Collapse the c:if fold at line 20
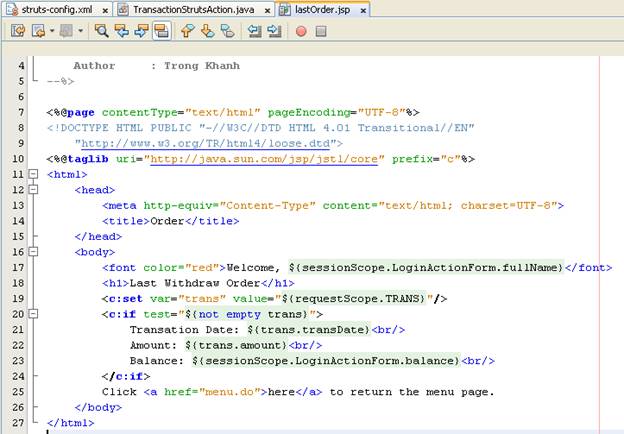The width and height of the screenshot is (624, 434). (33, 314)
